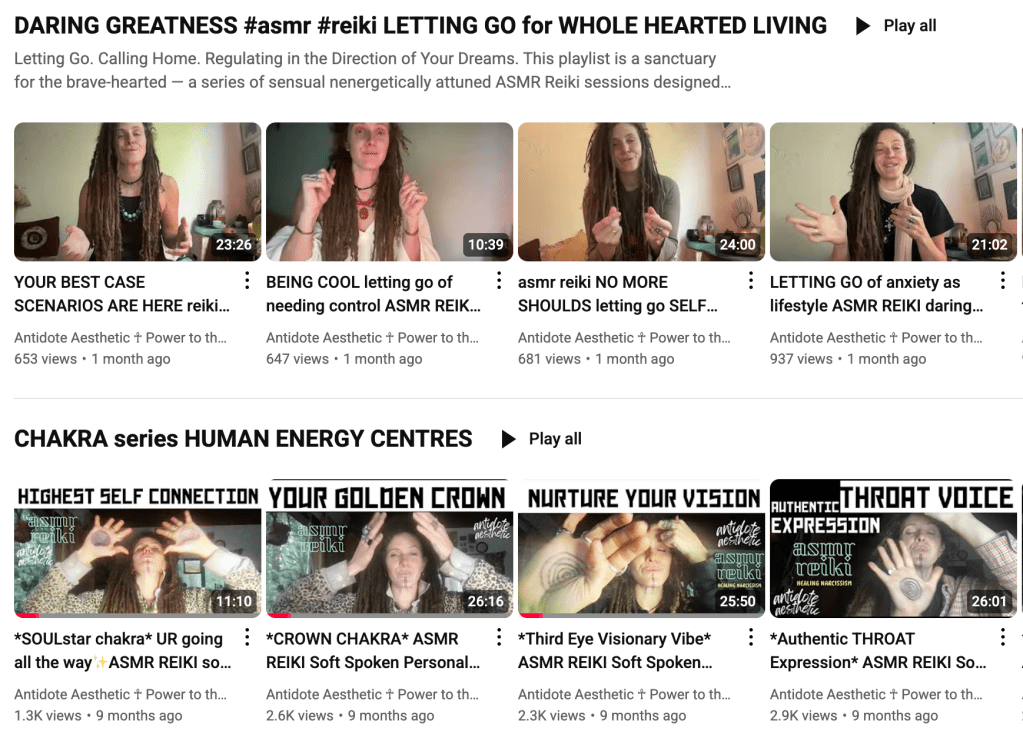Open more actions for Third Eye Visionary video
Image resolution: width=1023 pixels, height=744 pixels.
[750, 637]
